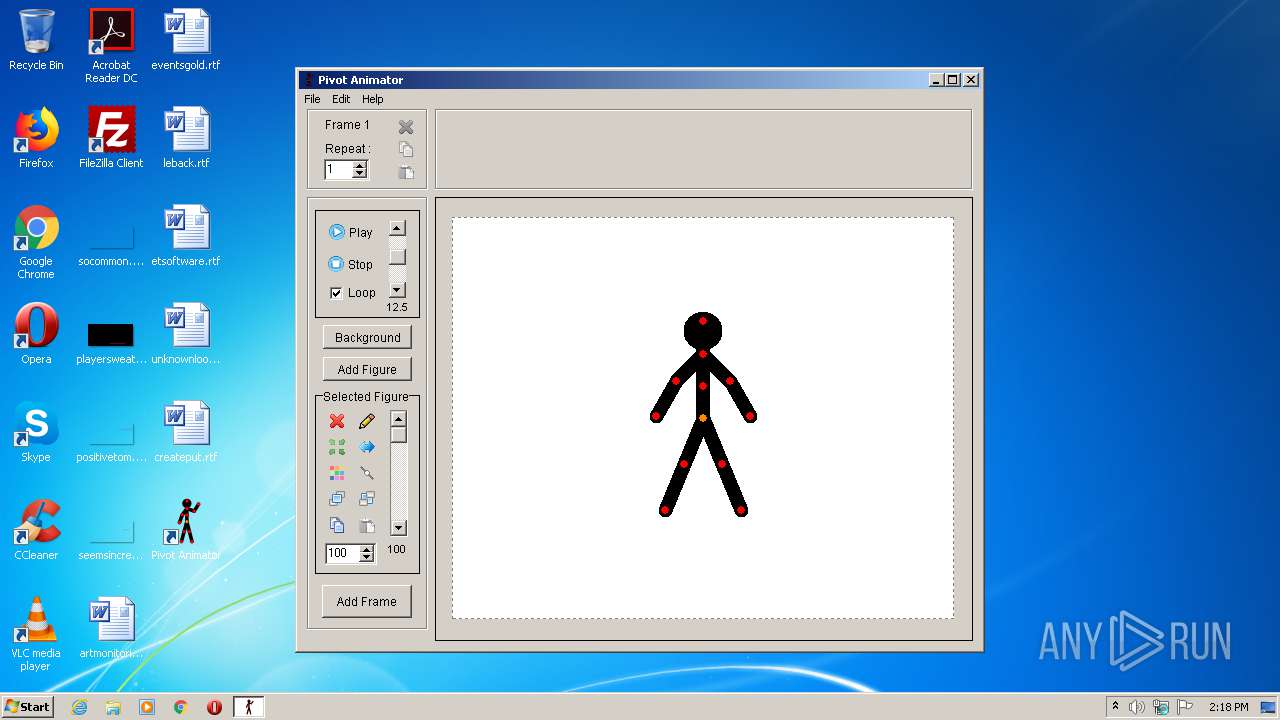Image resolution: width=1280 pixels, height=720 pixels.
Task: Click Pivot Animator taskbar button
Action: coord(249,707)
